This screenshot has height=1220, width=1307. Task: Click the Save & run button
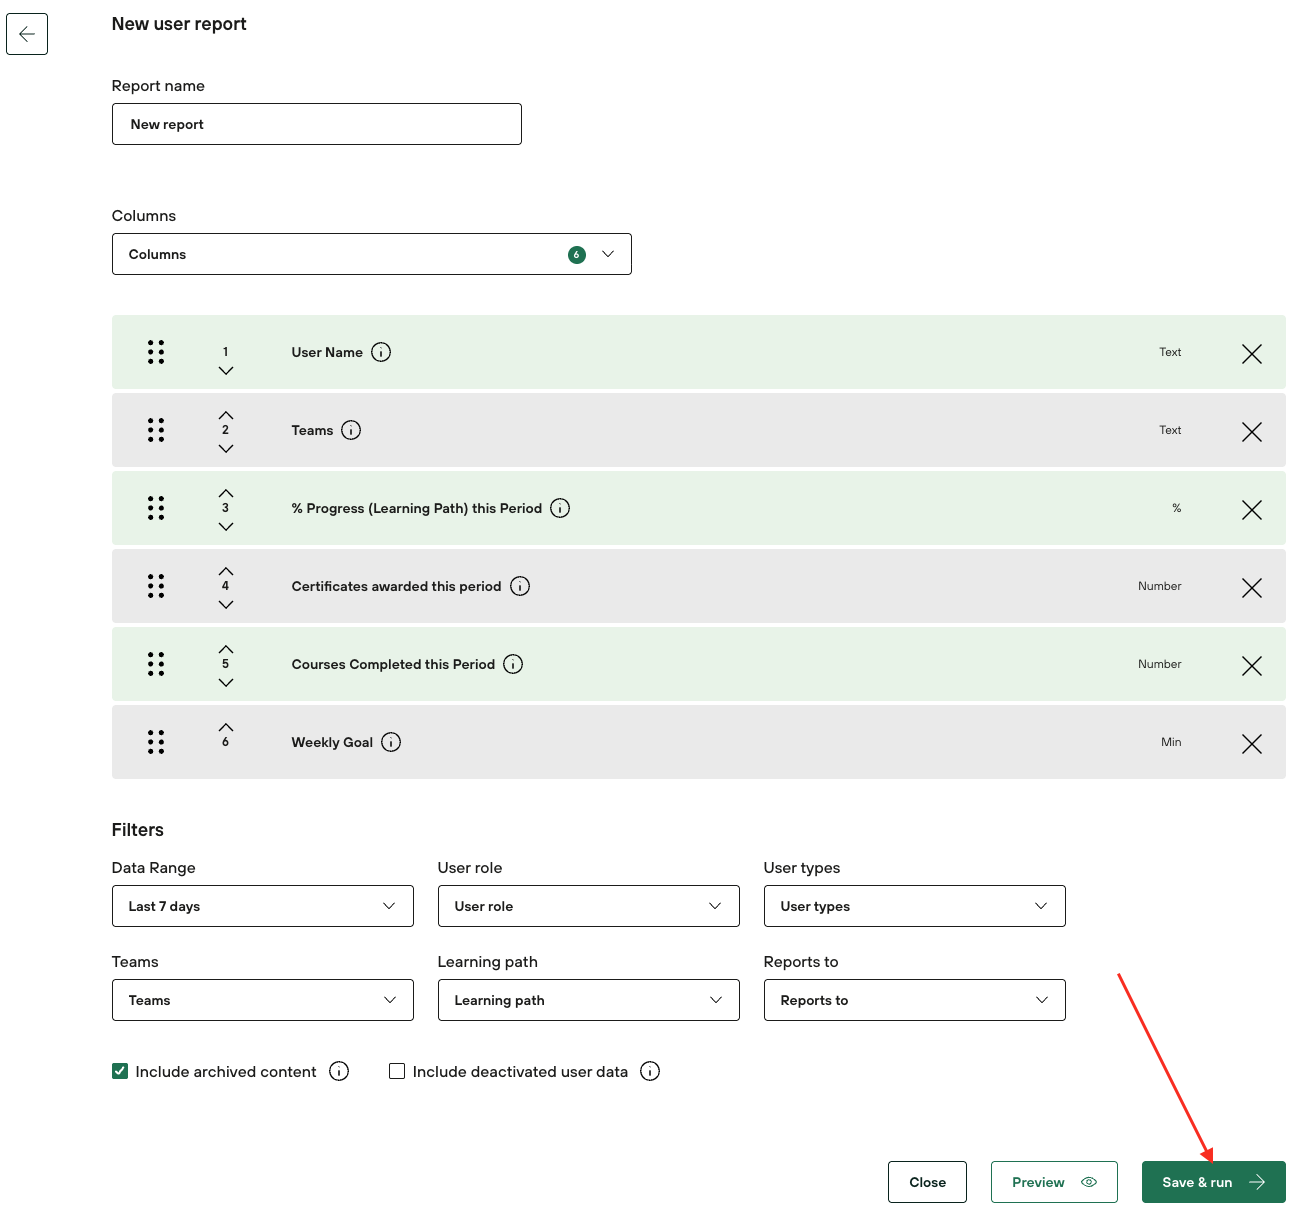point(1213,1182)
